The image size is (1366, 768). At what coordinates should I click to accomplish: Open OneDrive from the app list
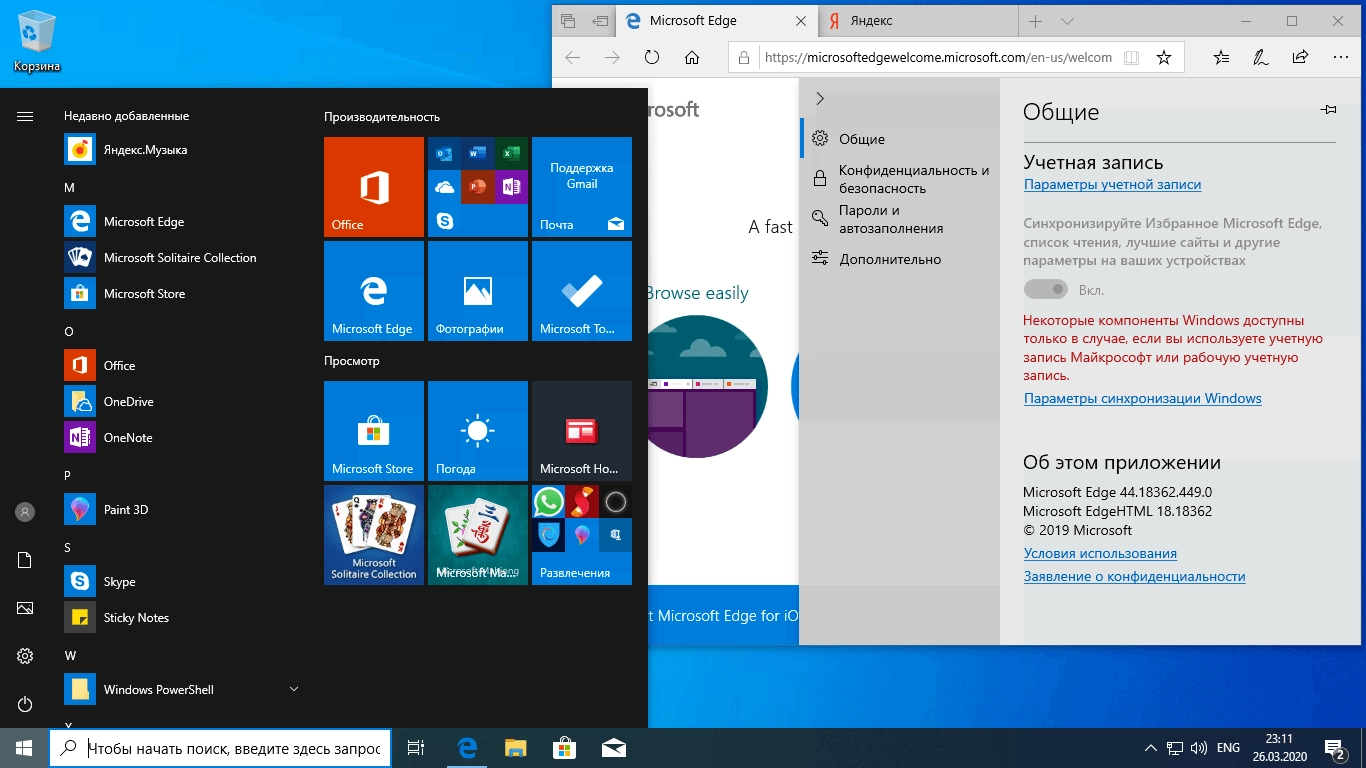[180, 402]
